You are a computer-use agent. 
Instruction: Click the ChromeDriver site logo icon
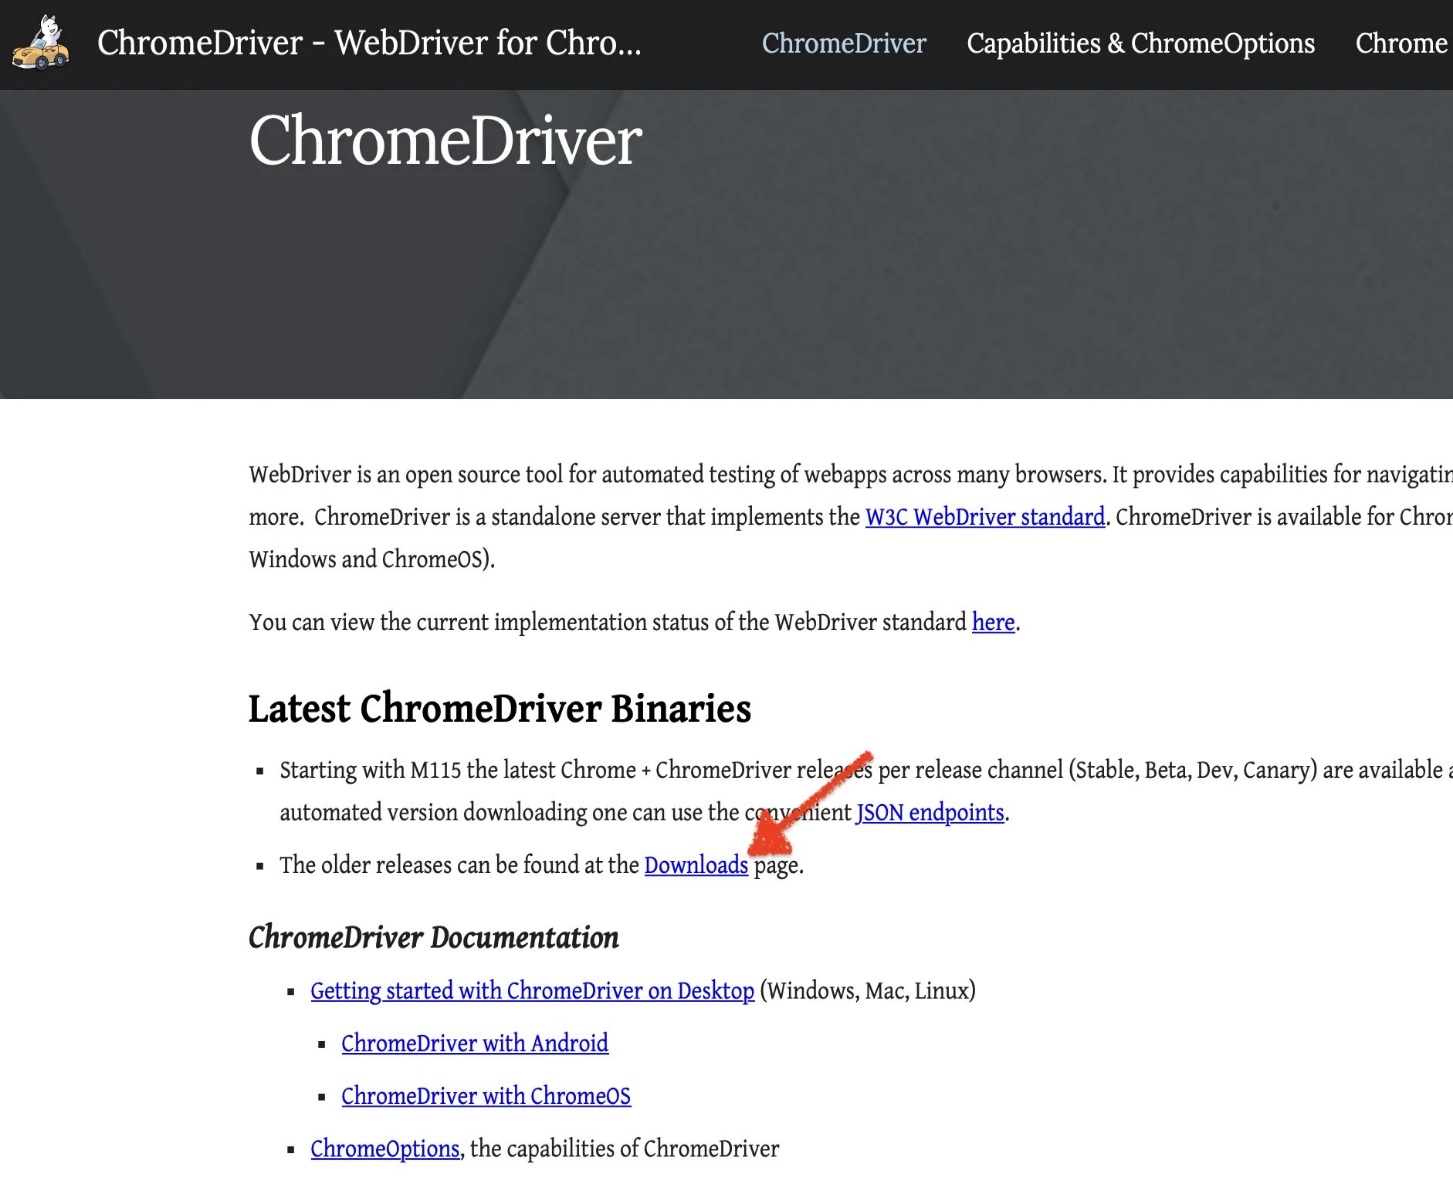click(40, 43)
